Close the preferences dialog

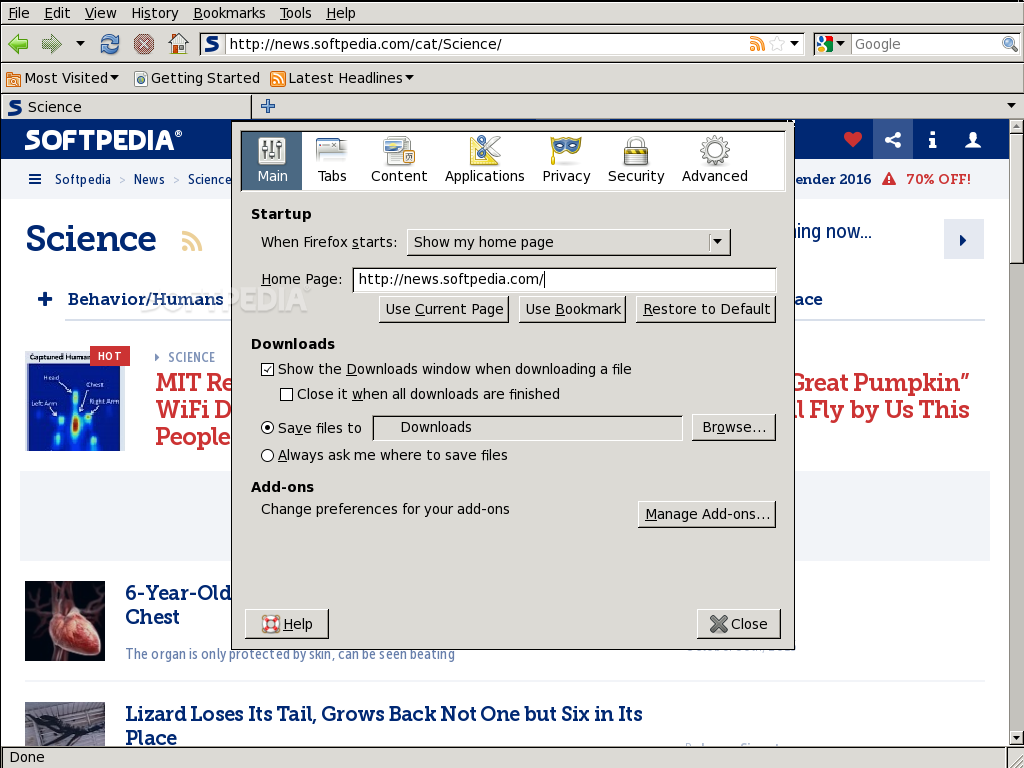(739, 624)
